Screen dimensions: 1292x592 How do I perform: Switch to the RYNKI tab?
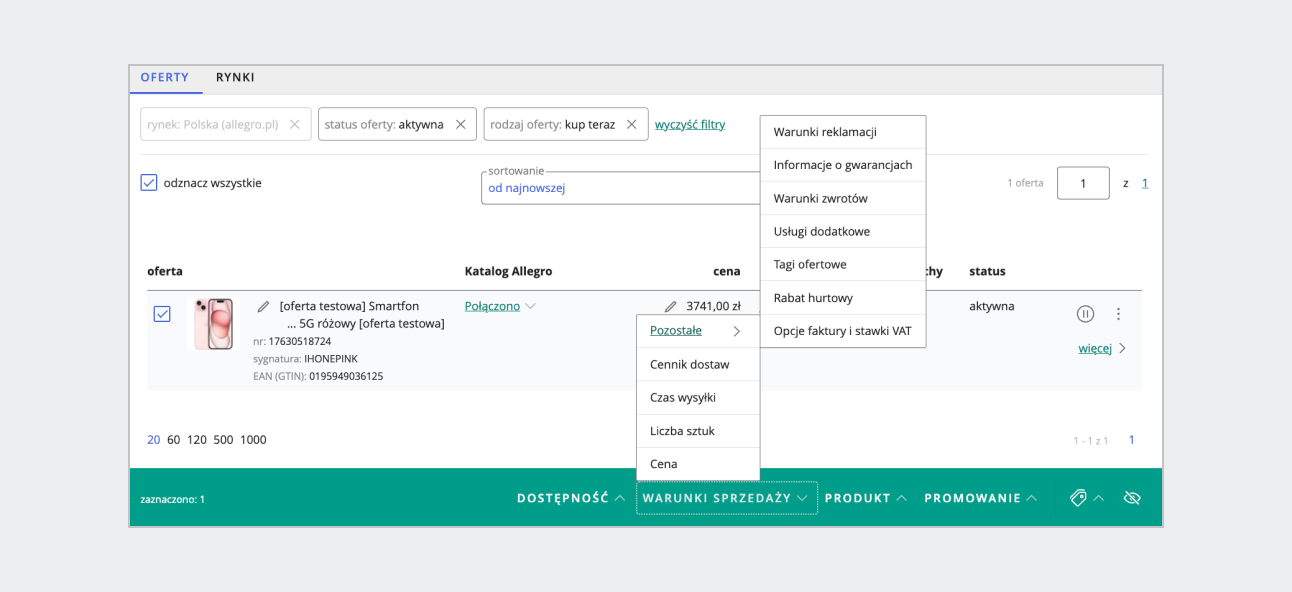pos(235,78)
